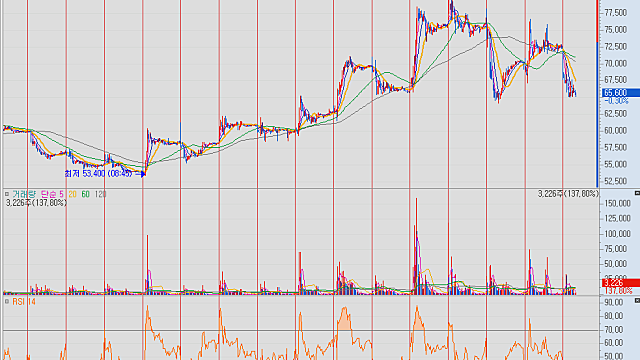Screen dimensions: 640x360
Task: Select the green 60 moving average legend label
Action: 85,194
